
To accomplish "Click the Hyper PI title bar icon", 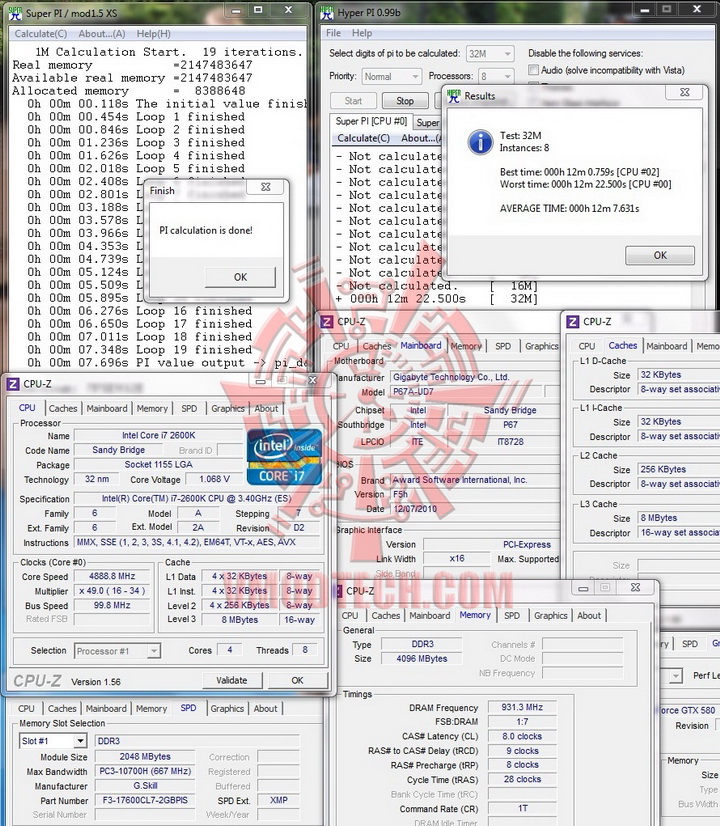I will click(327, 13).
